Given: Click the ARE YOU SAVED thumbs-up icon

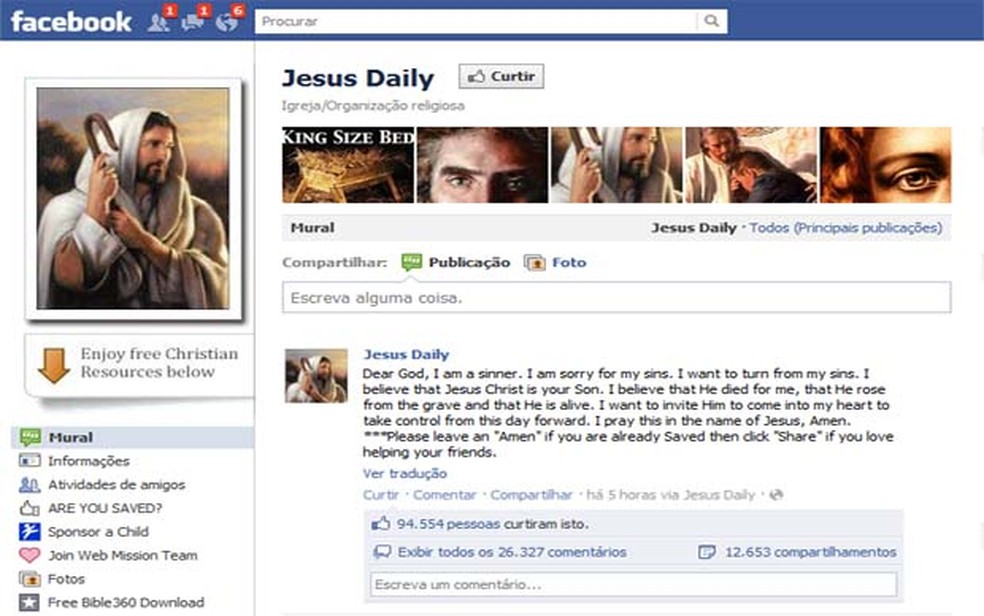Looking at the screenshot, I should click(x=29, y=508).
